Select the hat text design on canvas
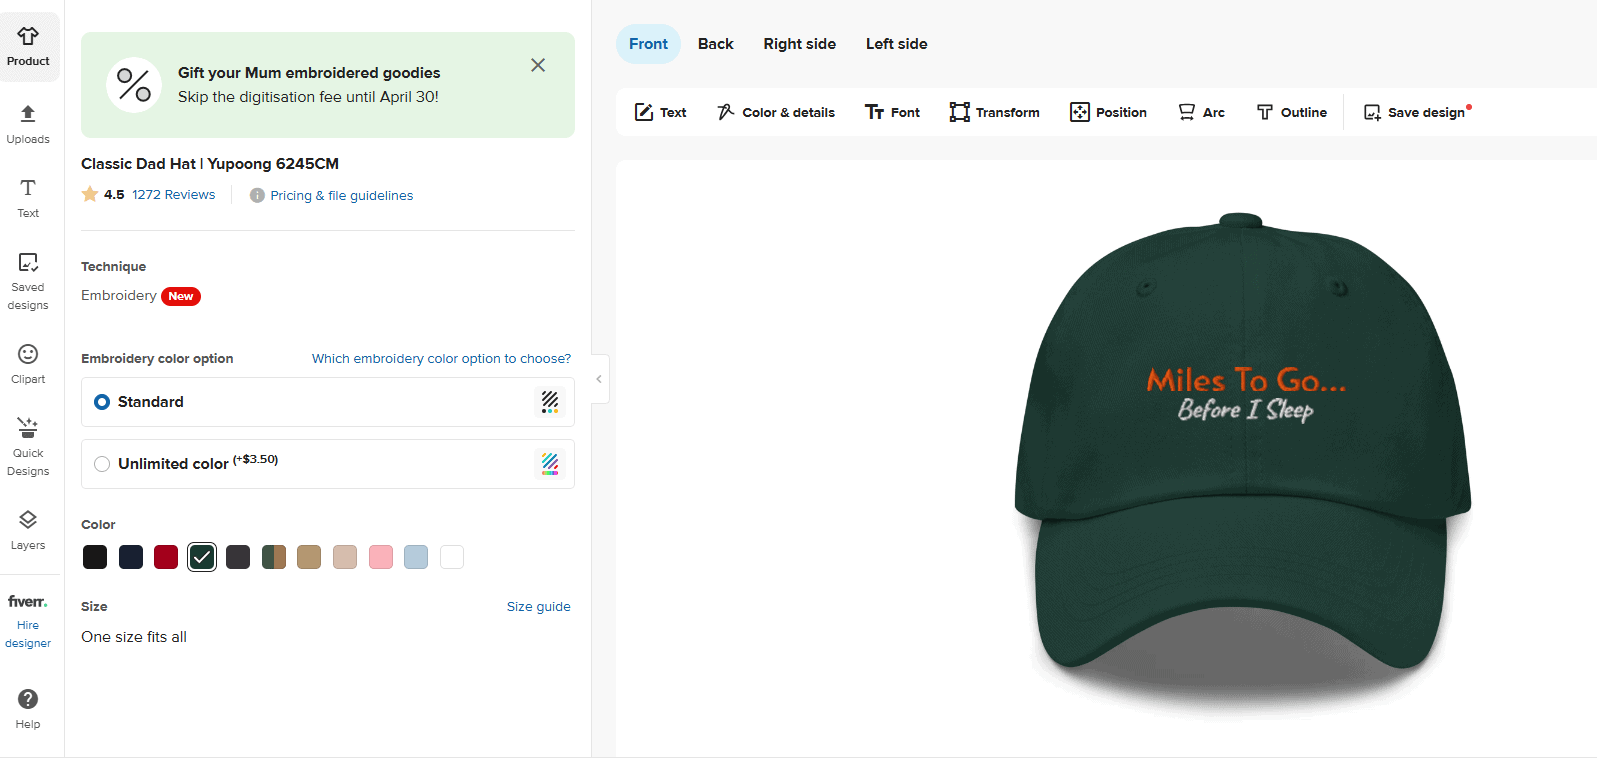The height and width of the screenshot is (763, 1597). click(1245, 394)
